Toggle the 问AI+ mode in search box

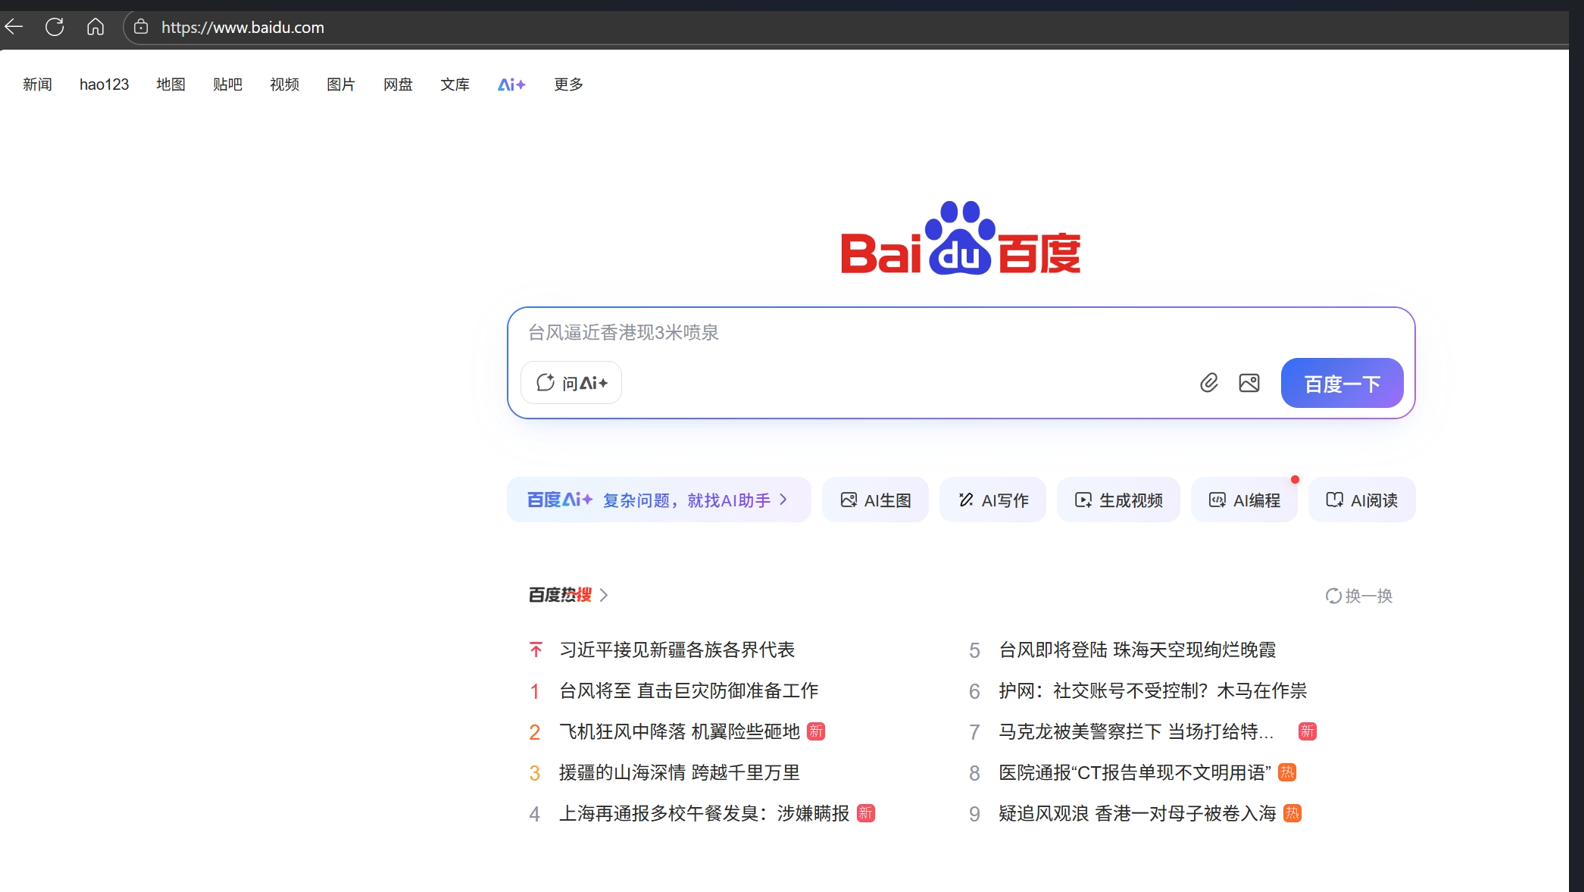click(571, 383)
